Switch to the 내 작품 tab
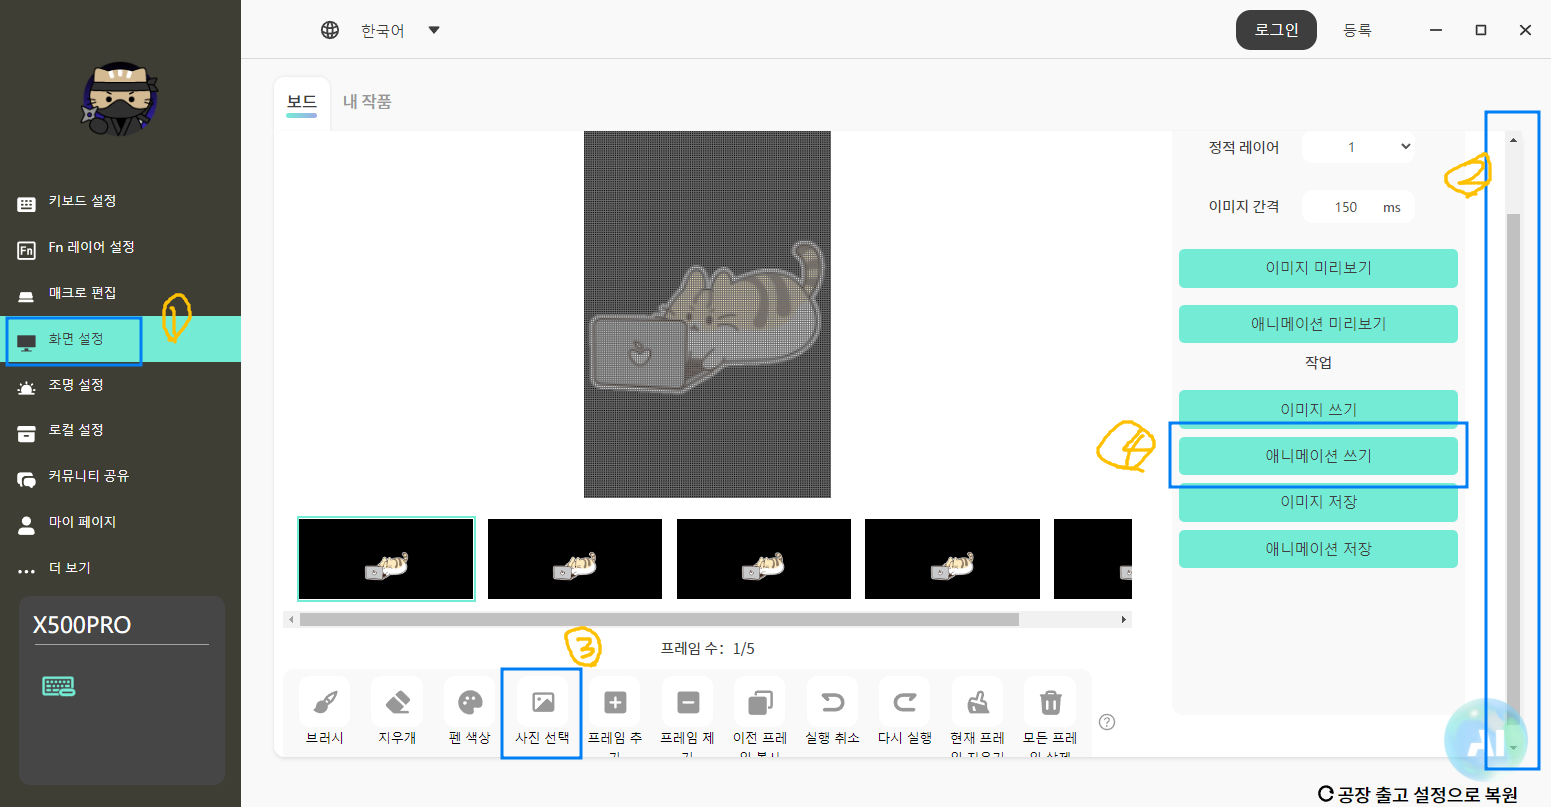1551x807 pixels. tap(367, 102)
